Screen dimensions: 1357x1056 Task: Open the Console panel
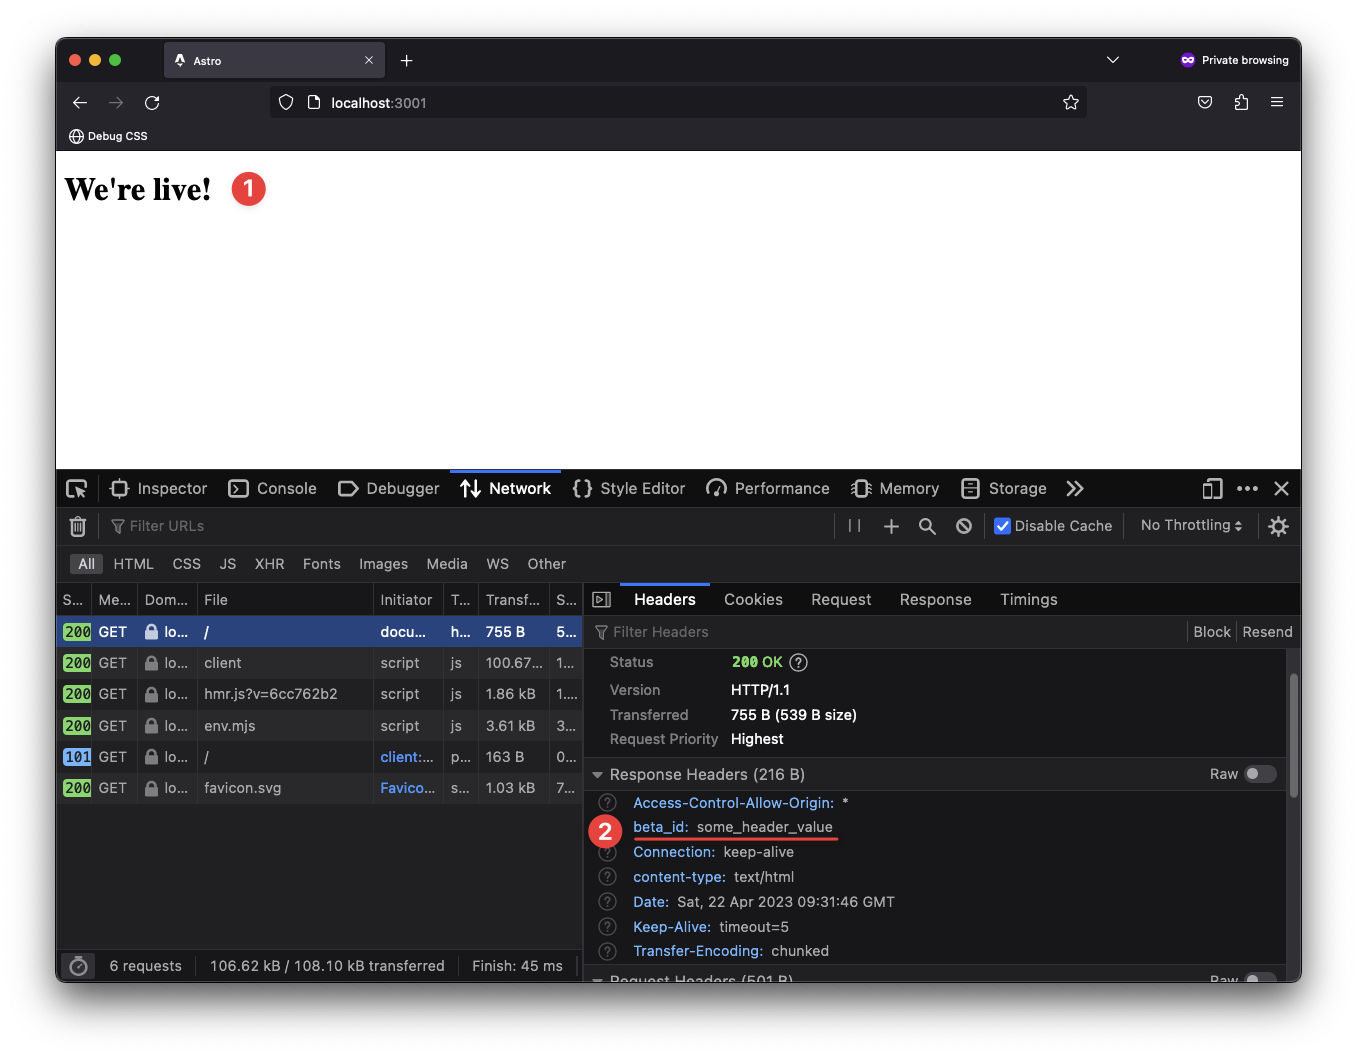tap(272, 488)
